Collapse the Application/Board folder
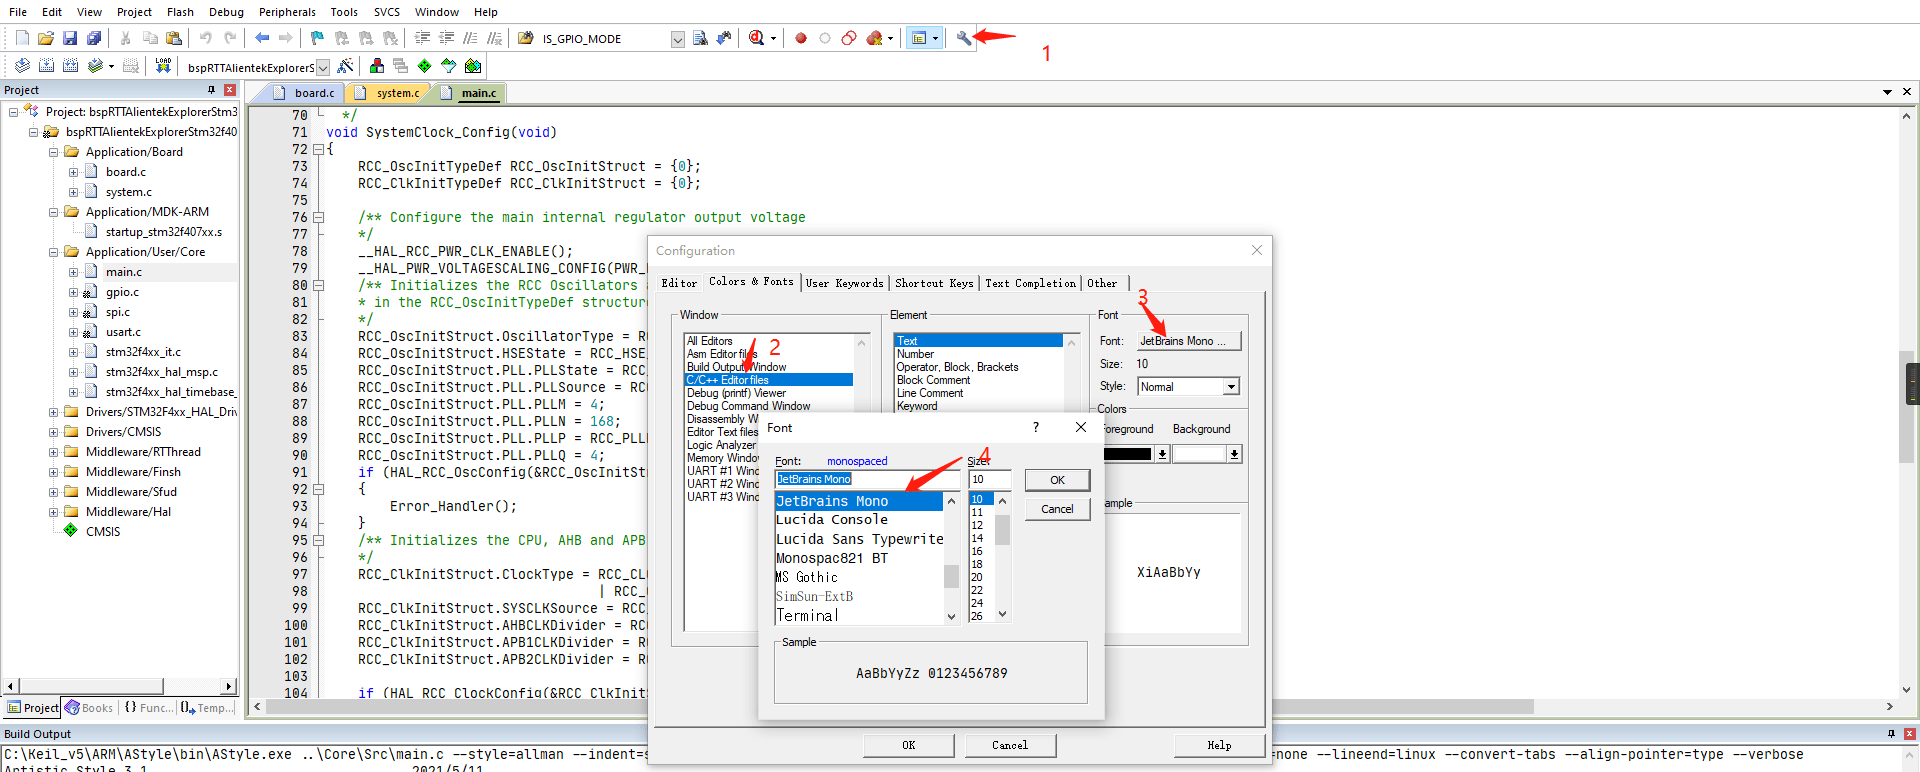The height and width of the screenshot is (772, 1920). click(x=53, y=152)
